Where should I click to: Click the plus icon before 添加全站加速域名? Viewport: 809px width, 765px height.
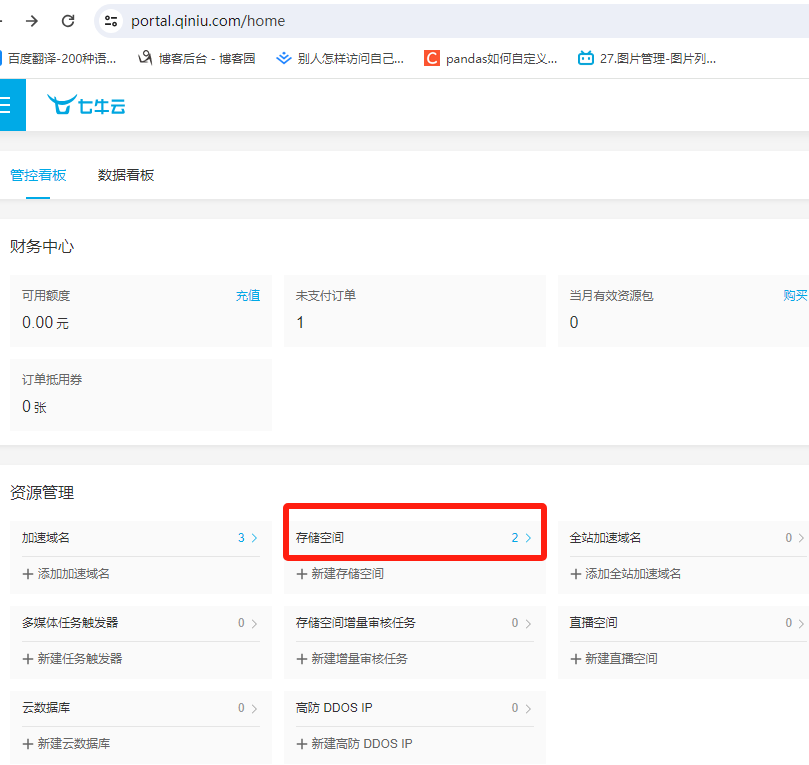click(x=576, y=574)
